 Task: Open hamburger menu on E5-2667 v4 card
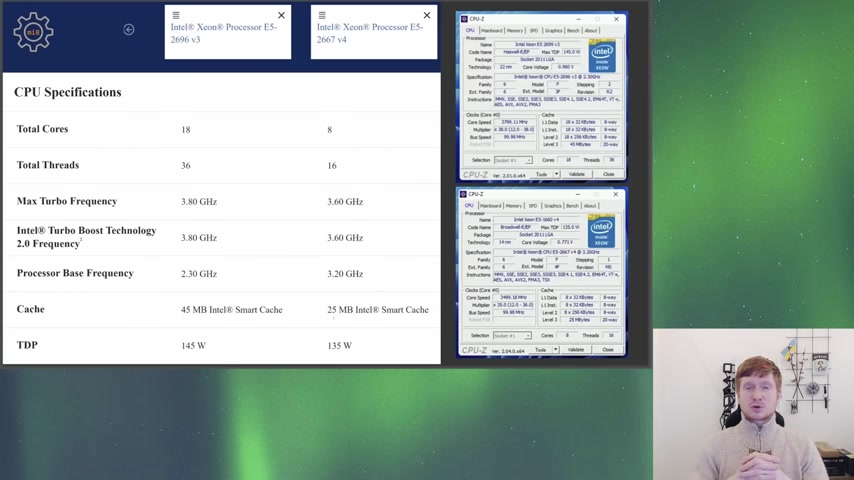pos(322,16)
